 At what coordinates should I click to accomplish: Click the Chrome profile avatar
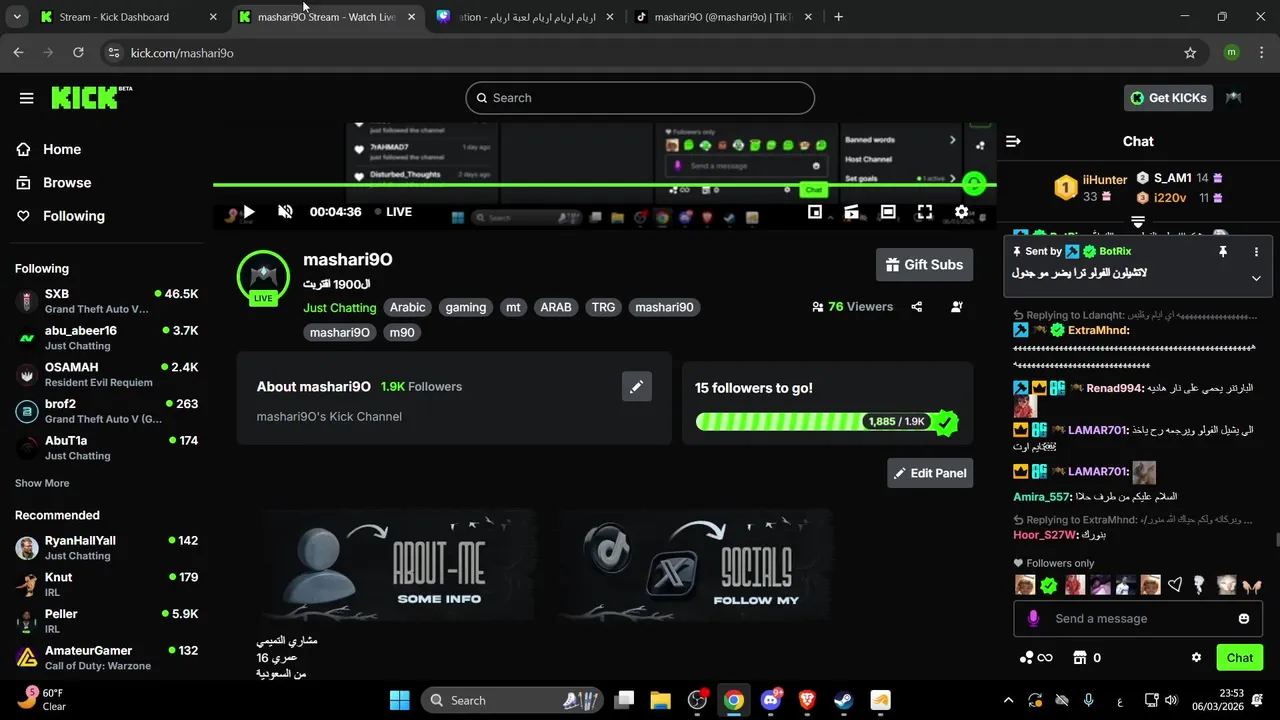(x=1231, y=53)
